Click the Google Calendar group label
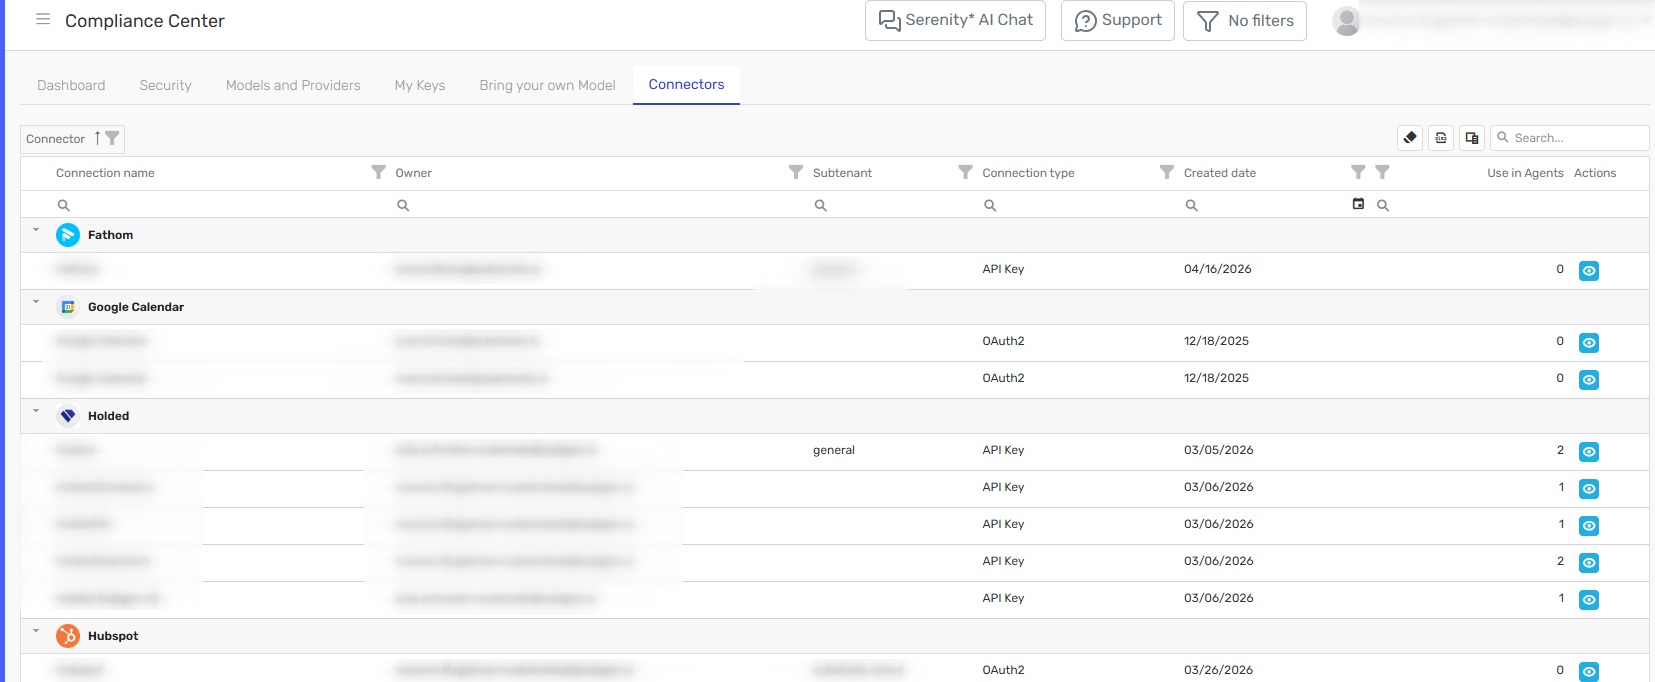This screenshot has width=1655, height=682. 136,307
